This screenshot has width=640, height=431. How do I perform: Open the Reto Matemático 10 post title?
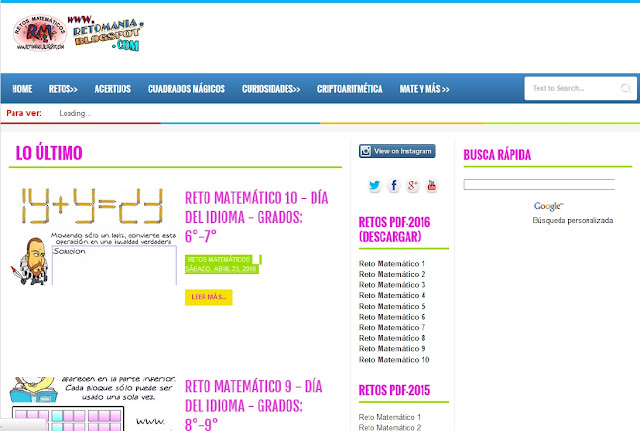tap(256, 217)
